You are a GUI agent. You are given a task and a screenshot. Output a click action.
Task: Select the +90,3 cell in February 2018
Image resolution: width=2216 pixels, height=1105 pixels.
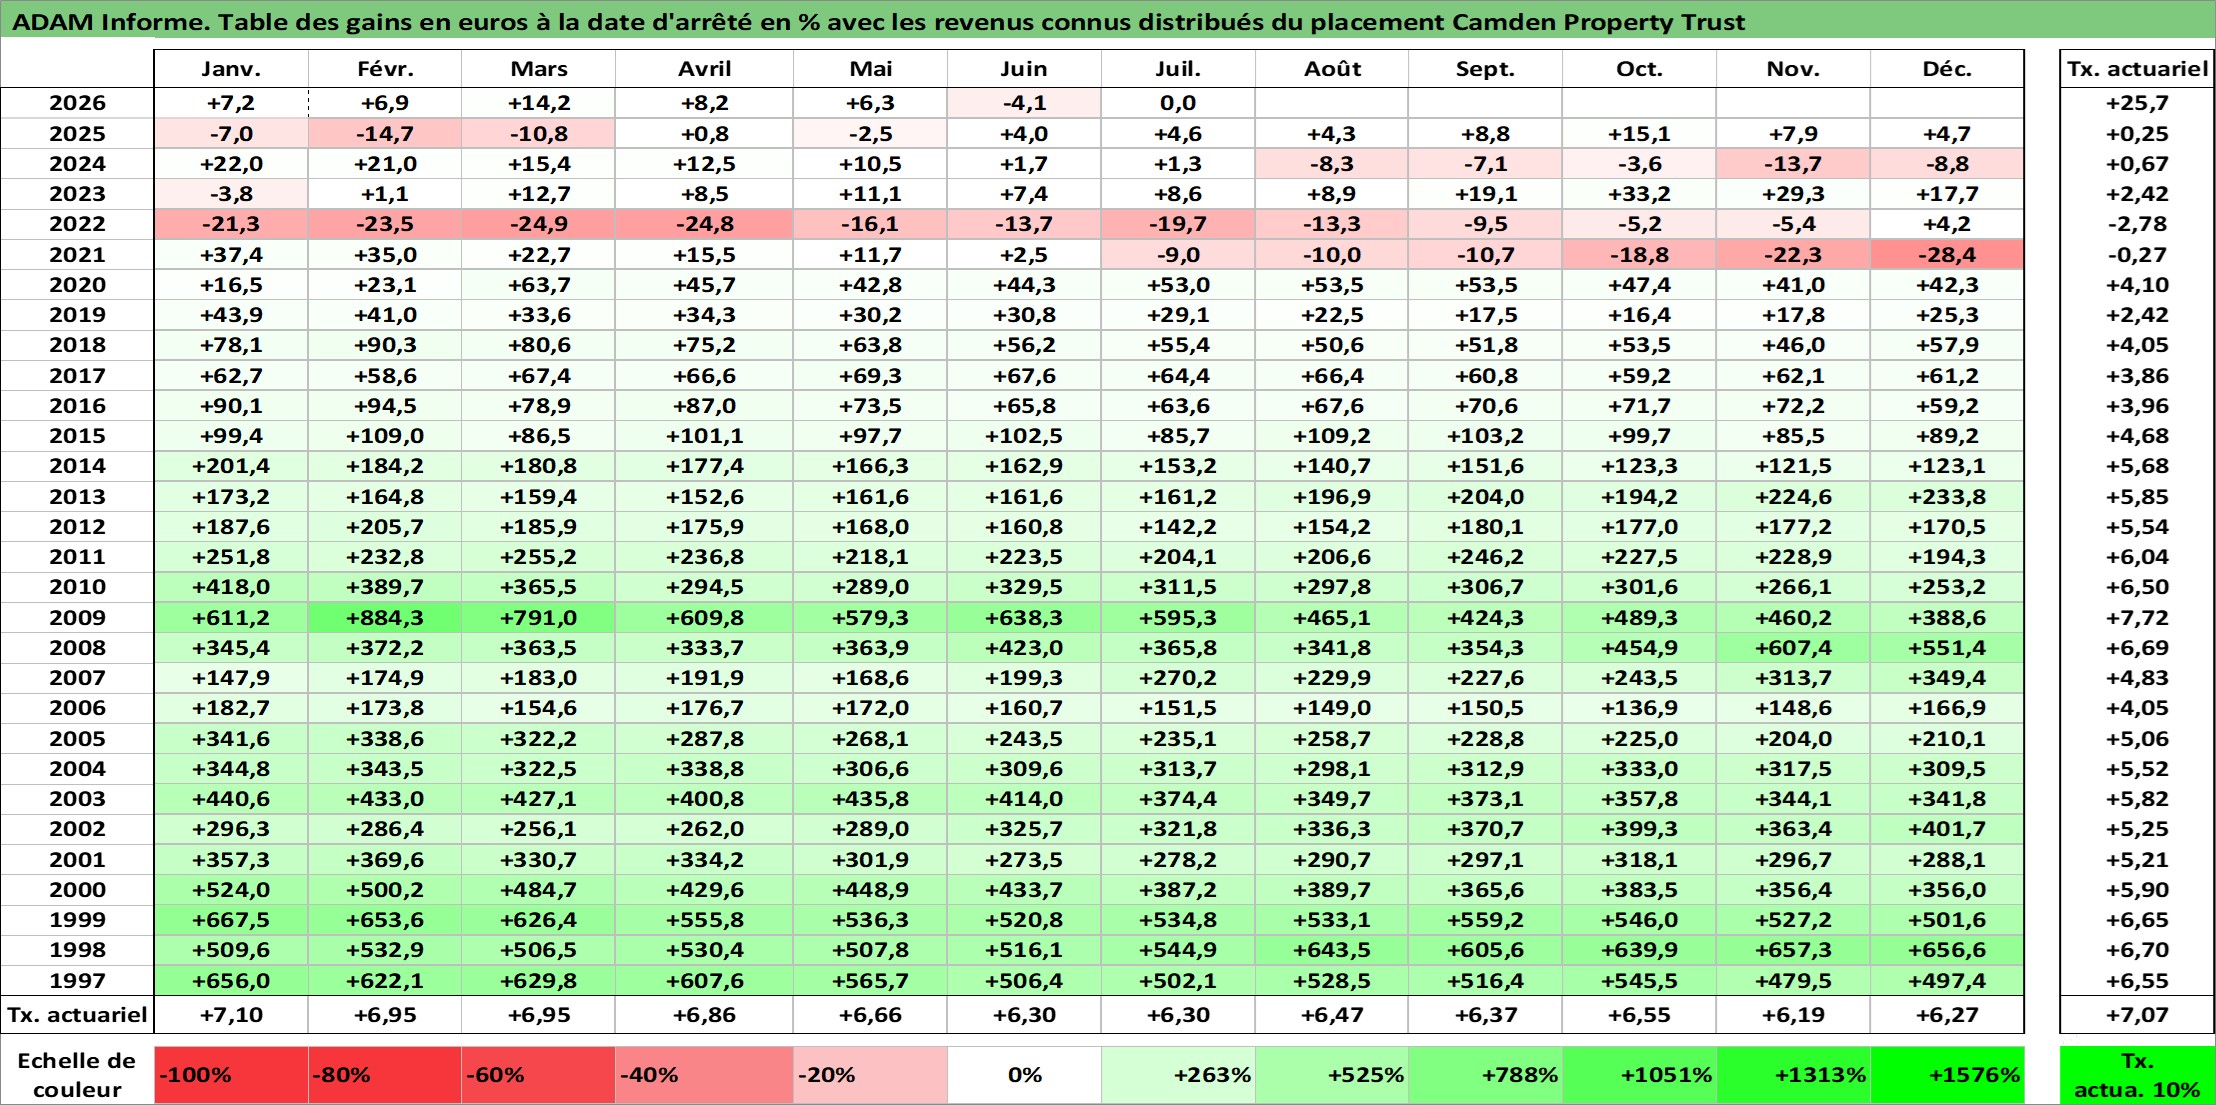click(x=385, y=345)
